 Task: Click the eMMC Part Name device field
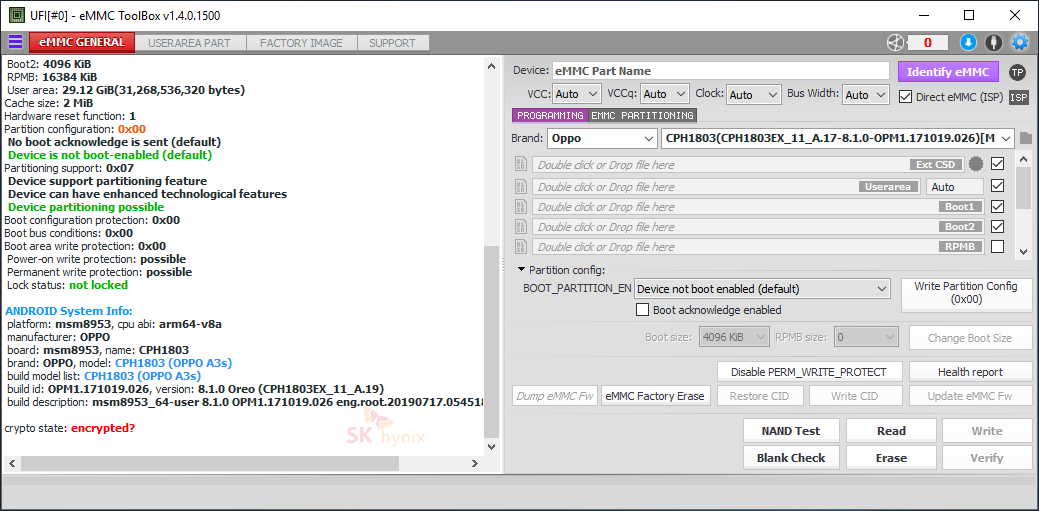(x=720, y=71)
